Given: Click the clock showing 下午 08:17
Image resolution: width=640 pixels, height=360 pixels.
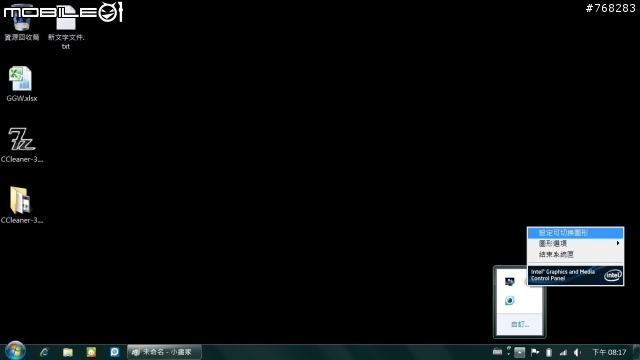Looking at the screenshot, I should click(609, 352).
